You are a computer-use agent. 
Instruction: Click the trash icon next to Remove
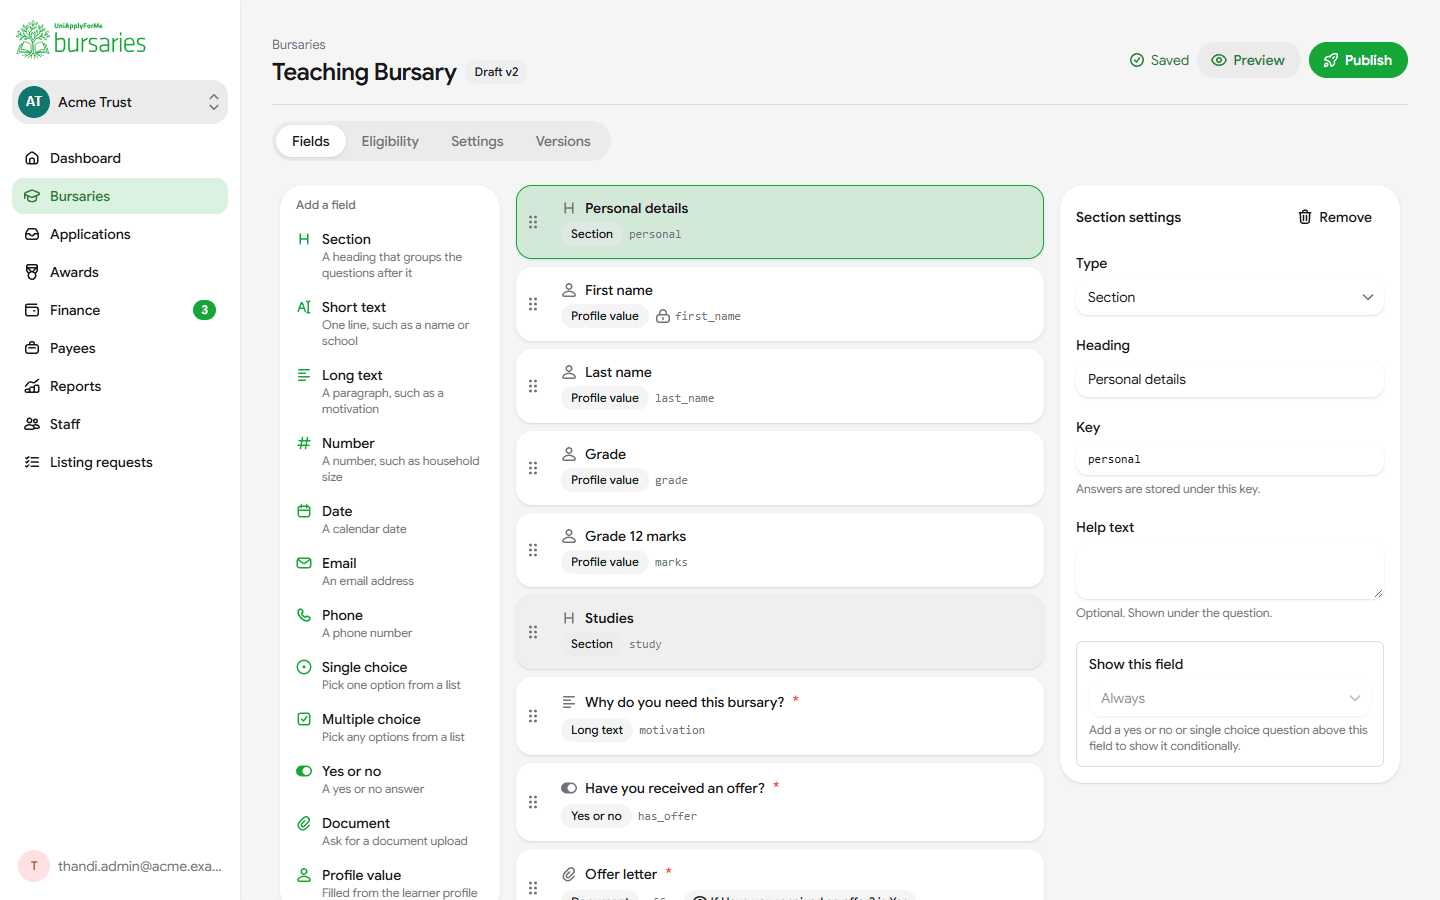pos(1305,217)
